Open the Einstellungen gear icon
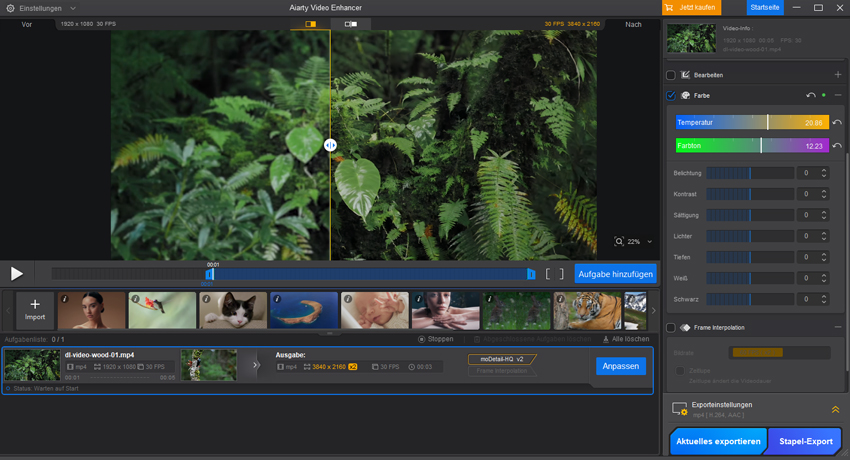 tap(10, 8)
